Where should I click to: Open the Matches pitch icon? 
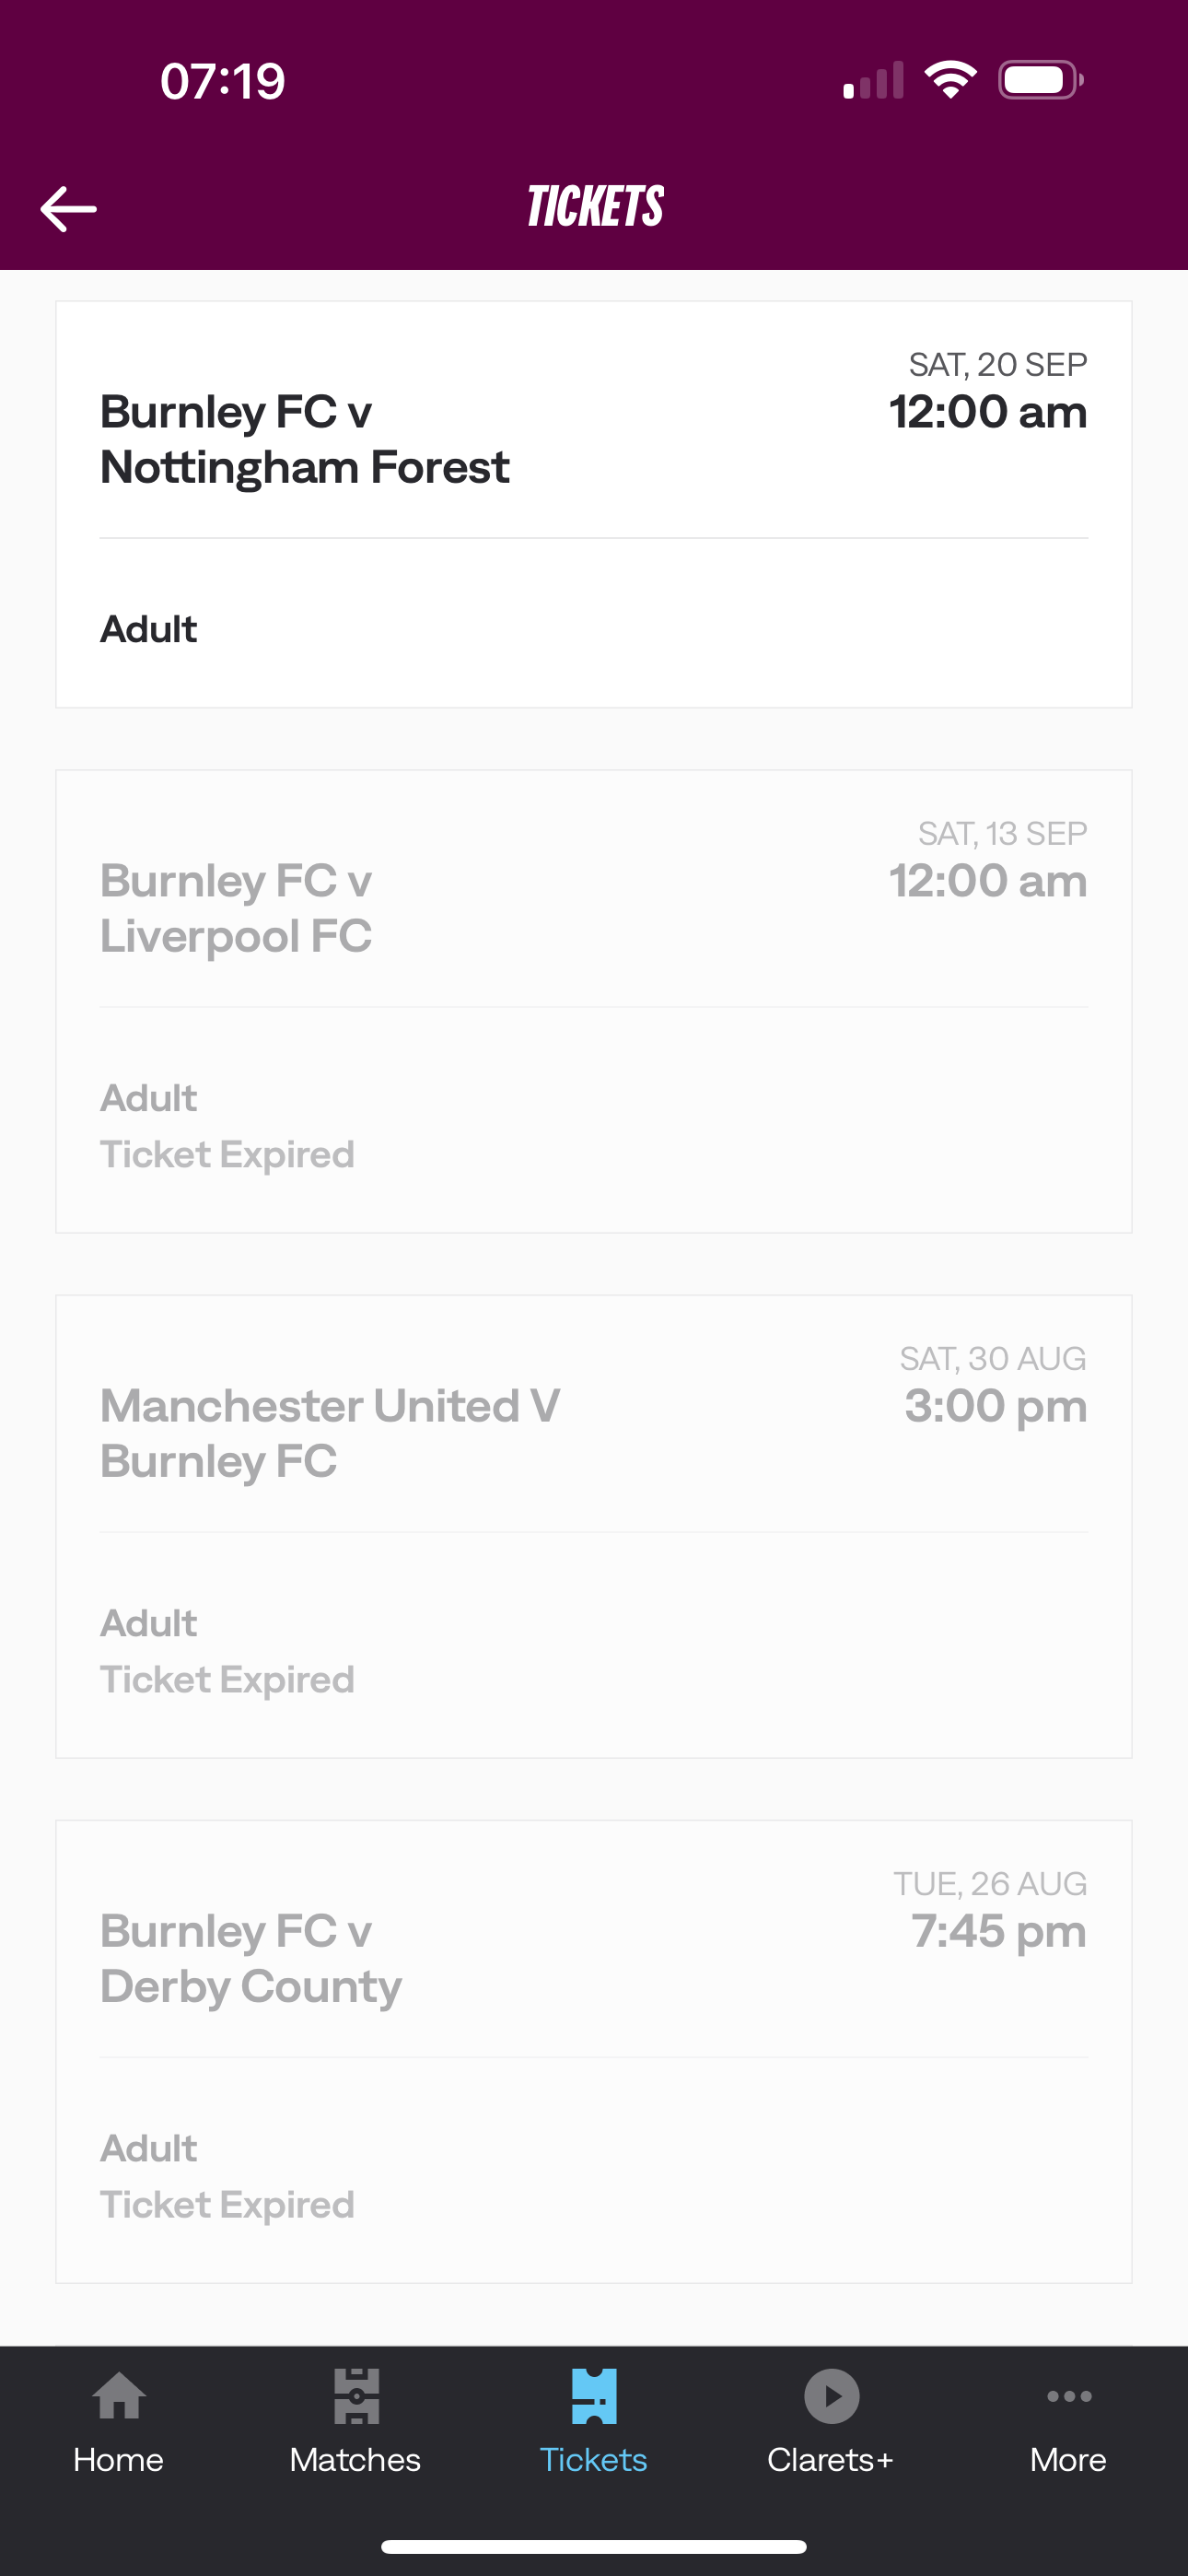356,2397
